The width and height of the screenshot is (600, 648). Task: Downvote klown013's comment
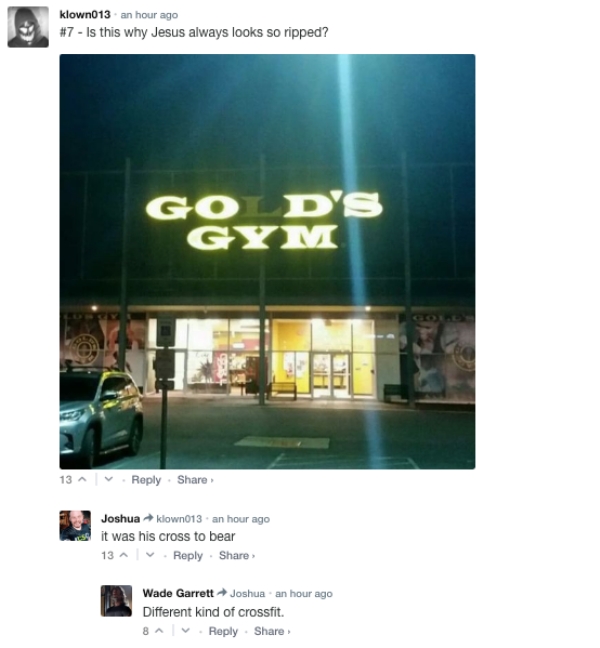pos(109,480)
